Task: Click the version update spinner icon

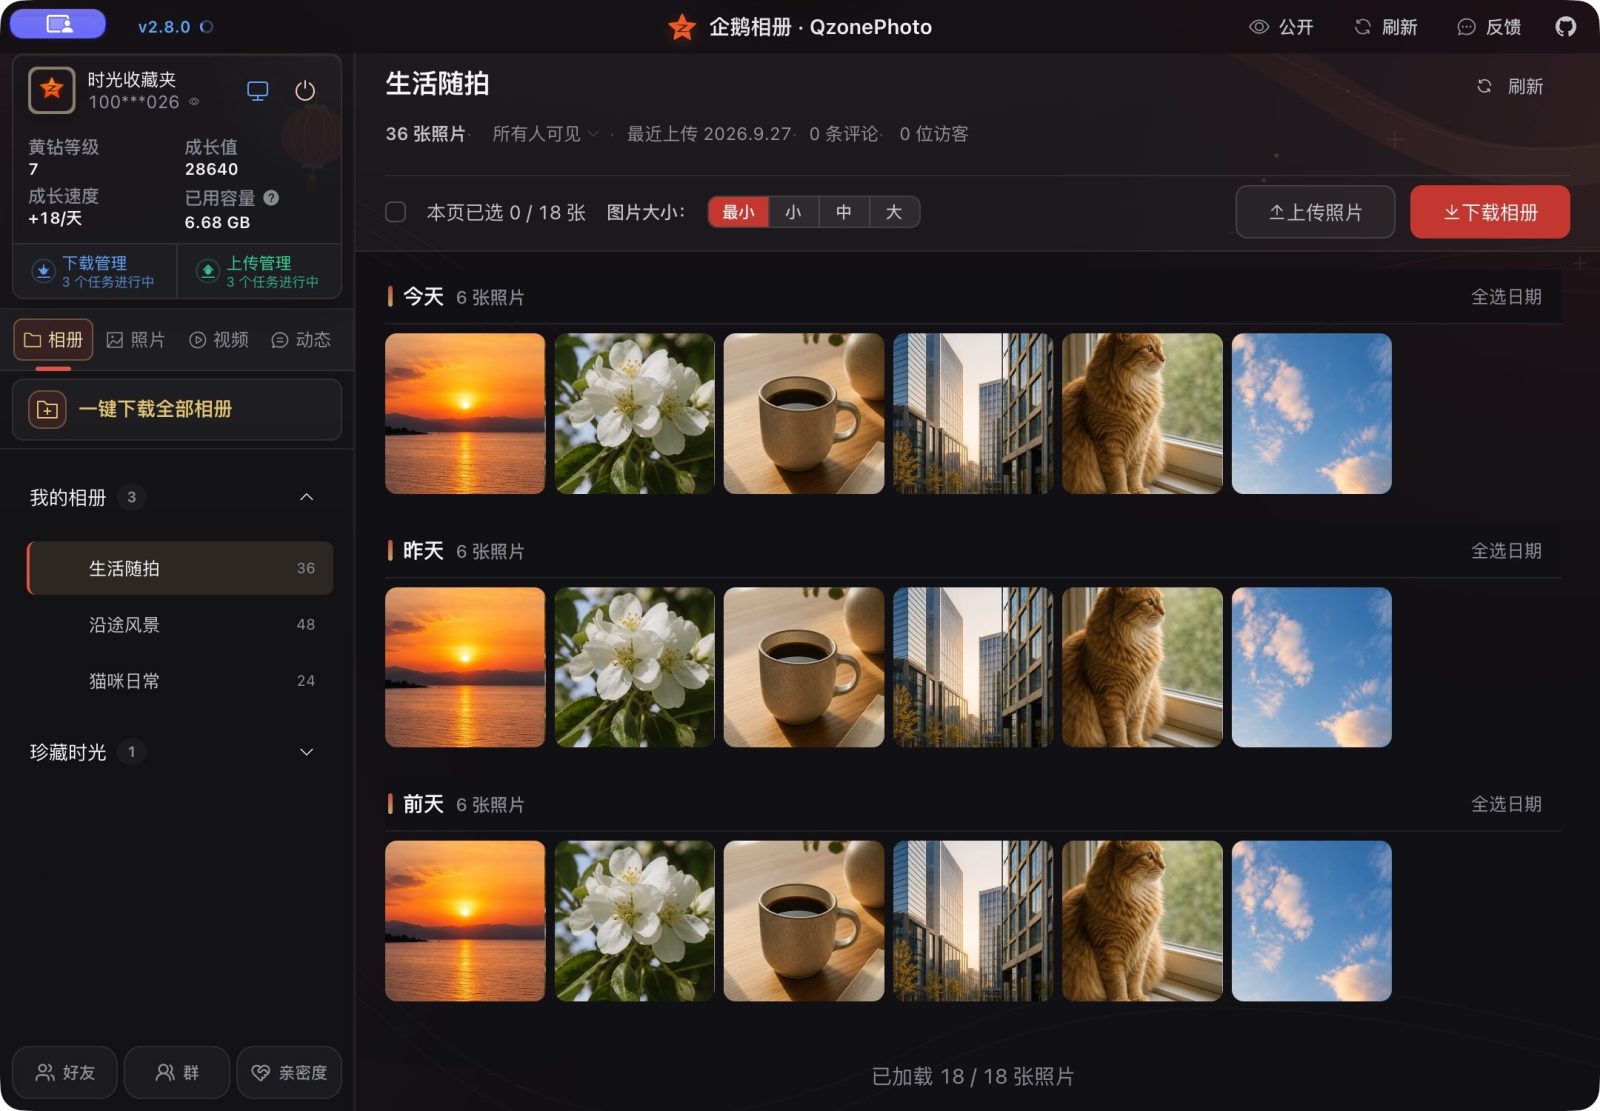Action: coord(206,27)
